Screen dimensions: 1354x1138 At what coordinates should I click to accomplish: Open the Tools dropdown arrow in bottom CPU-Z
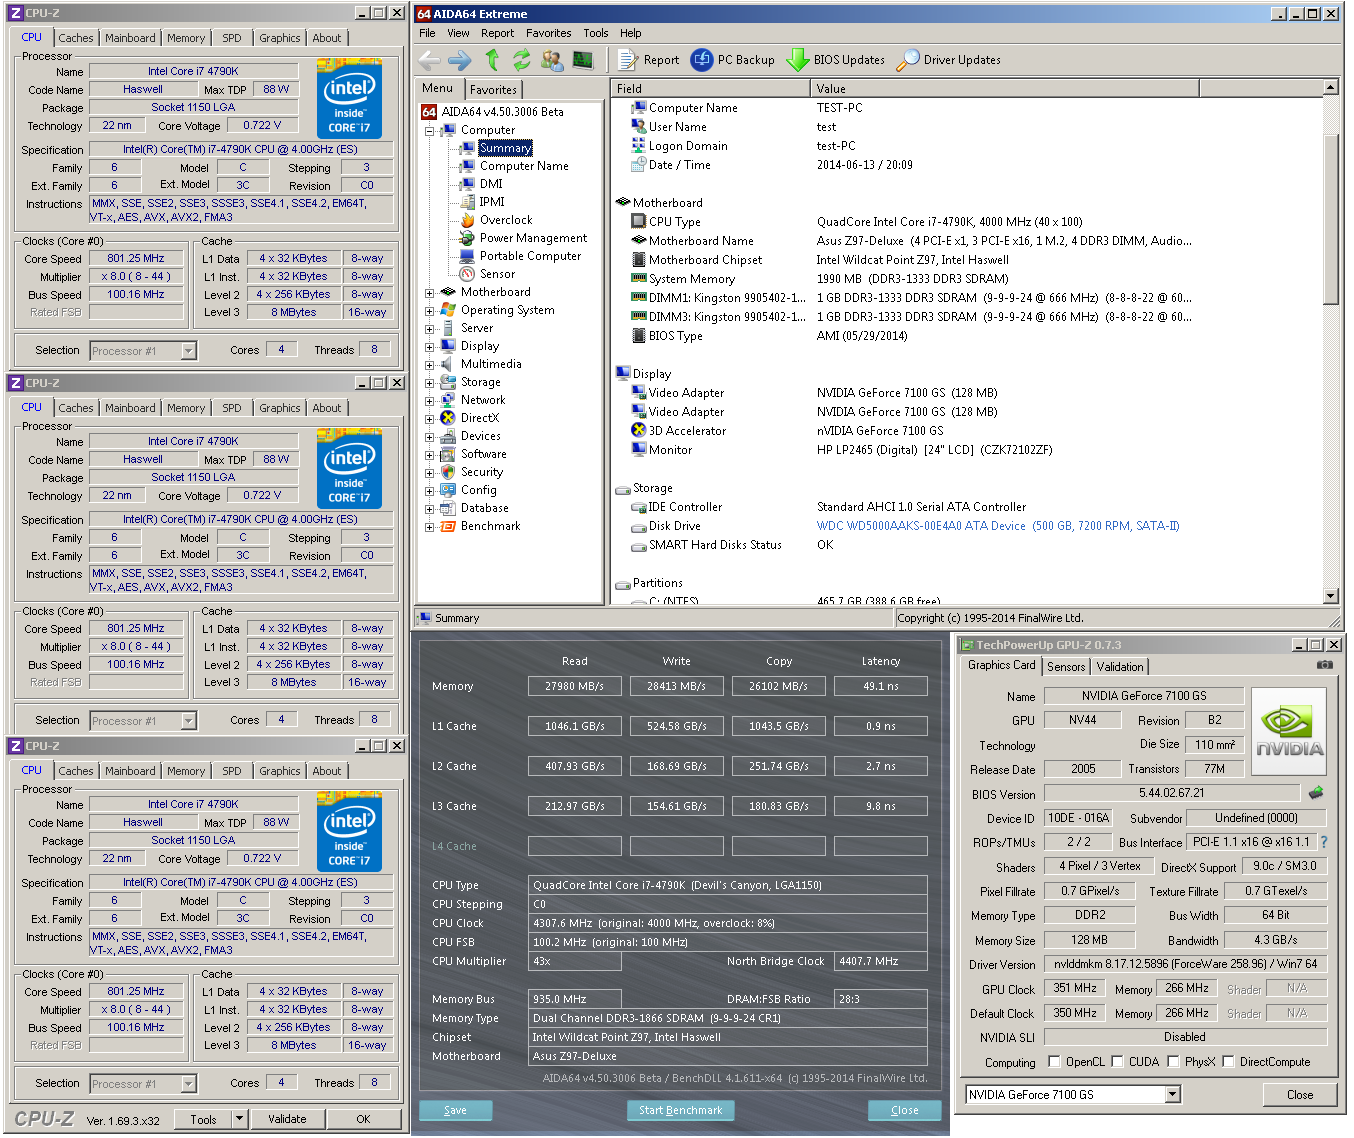tap(239, 1119)
